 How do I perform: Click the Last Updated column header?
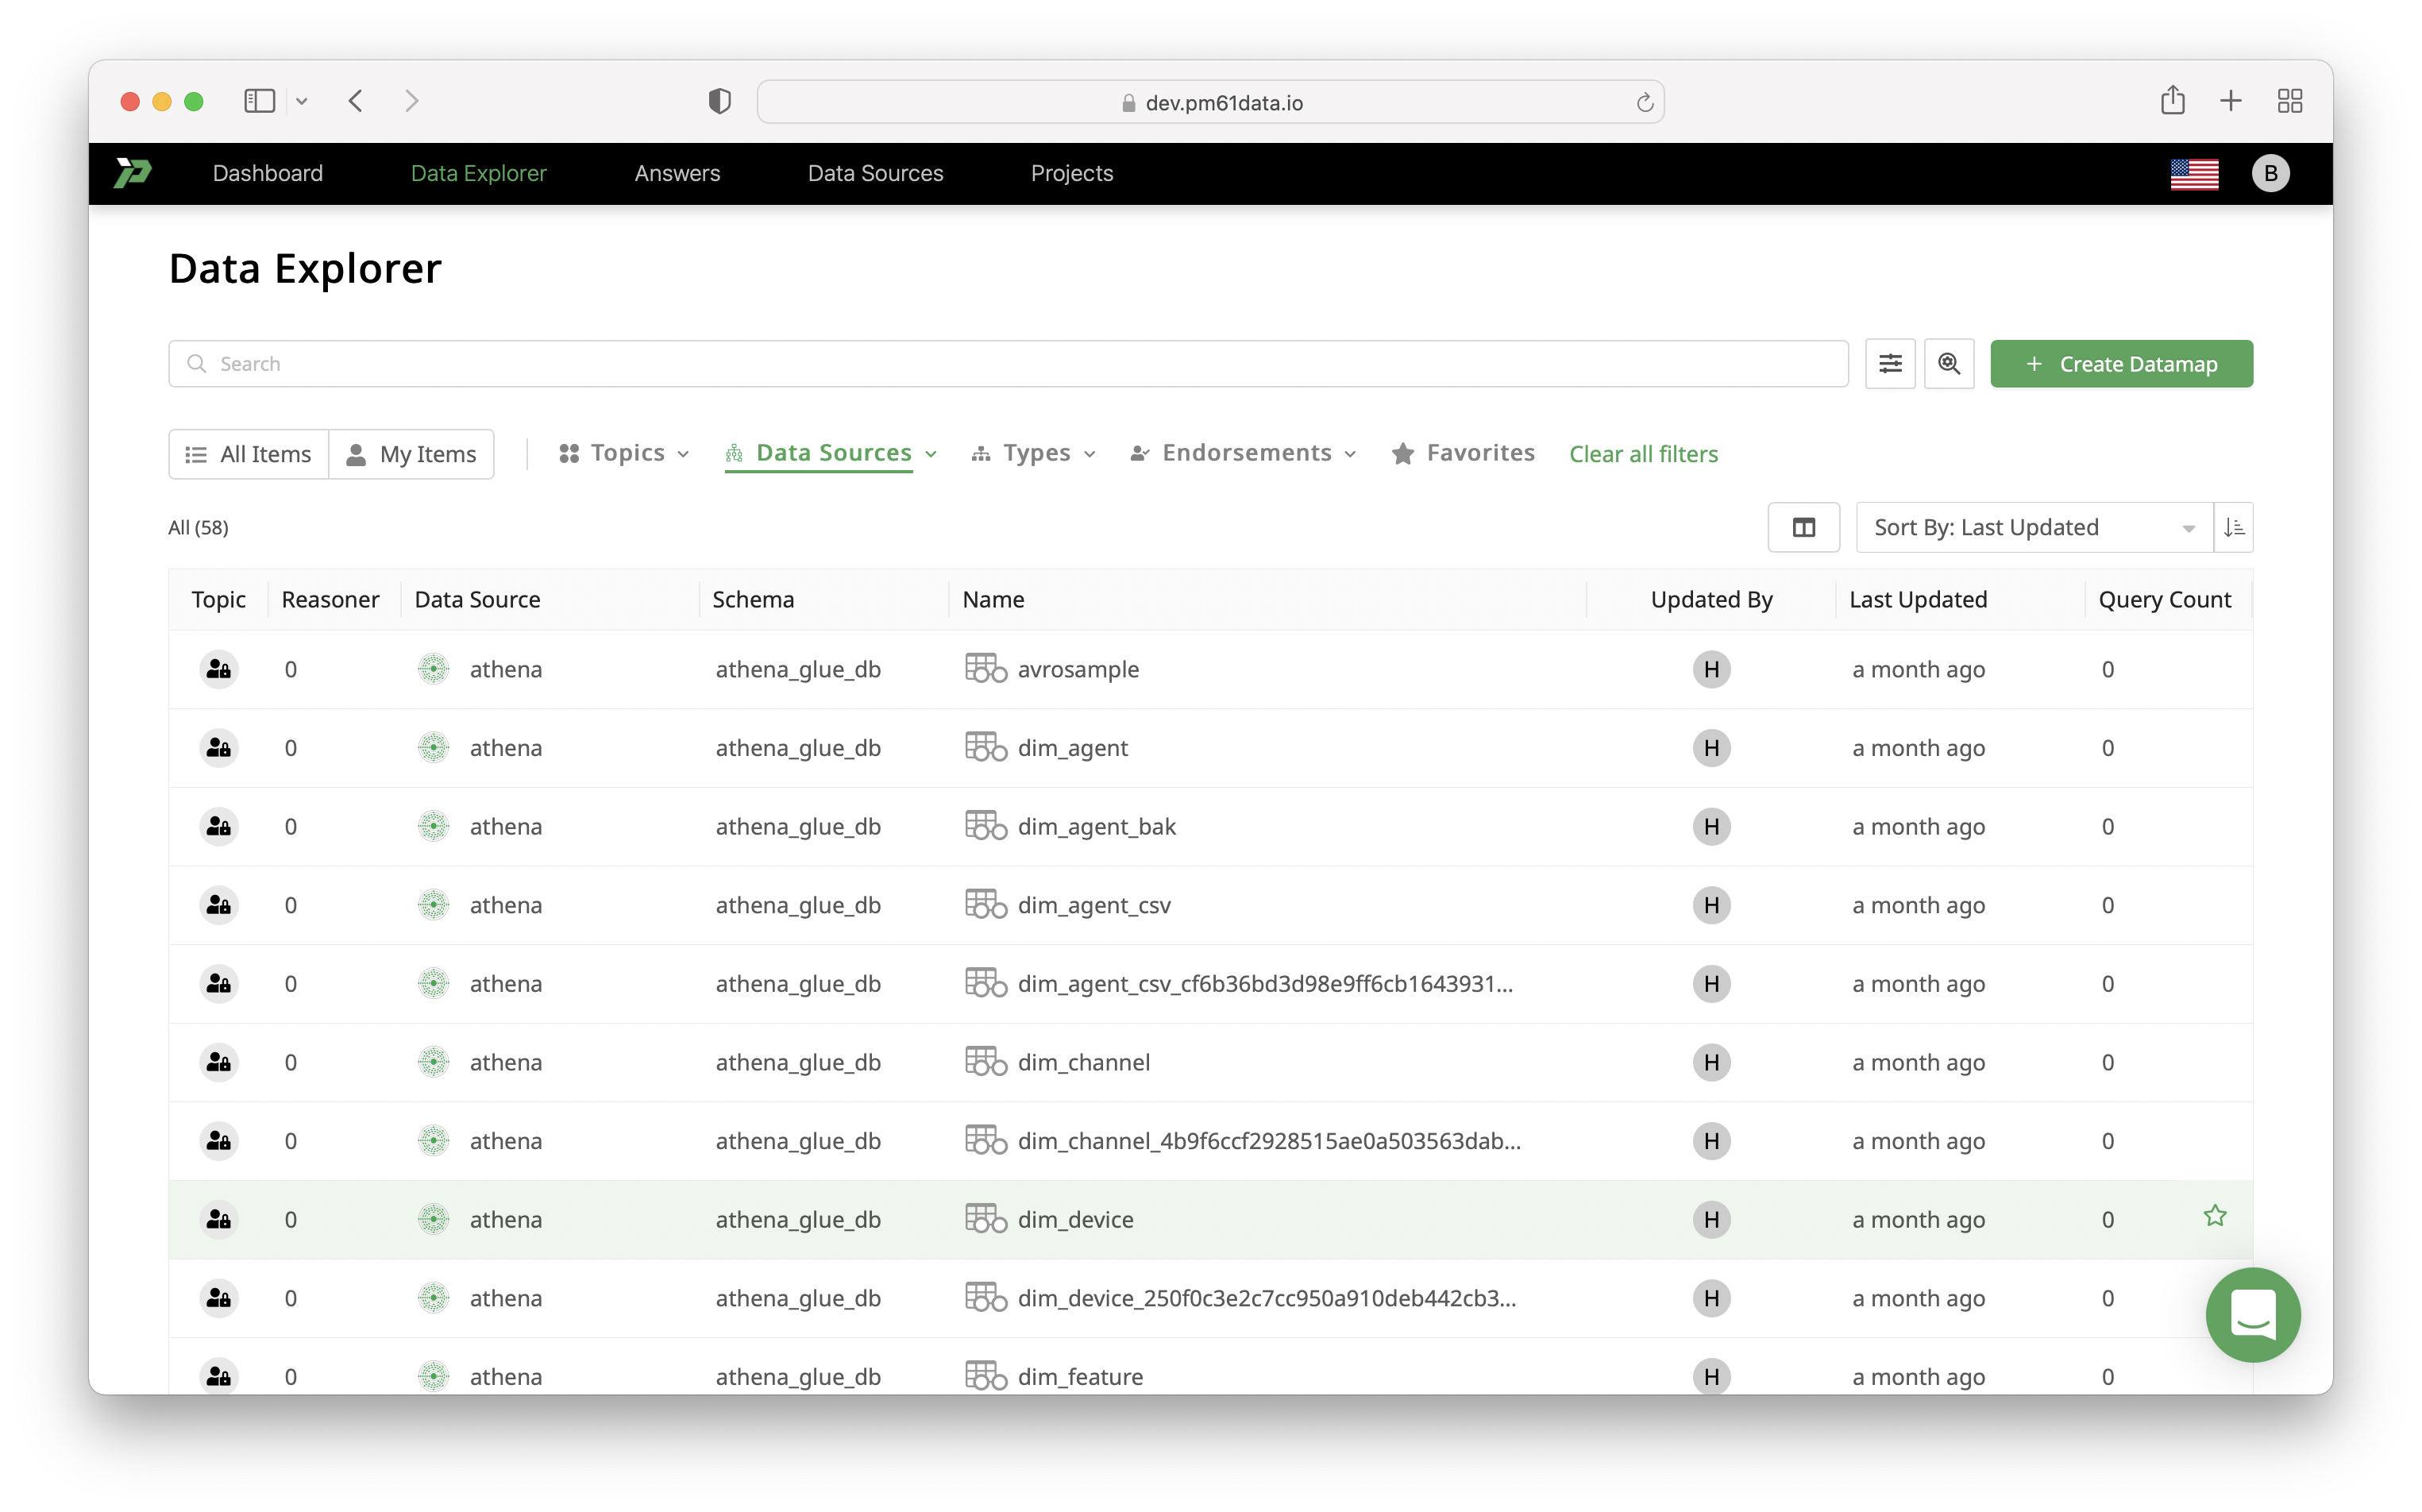click(x=1917, y=599)
